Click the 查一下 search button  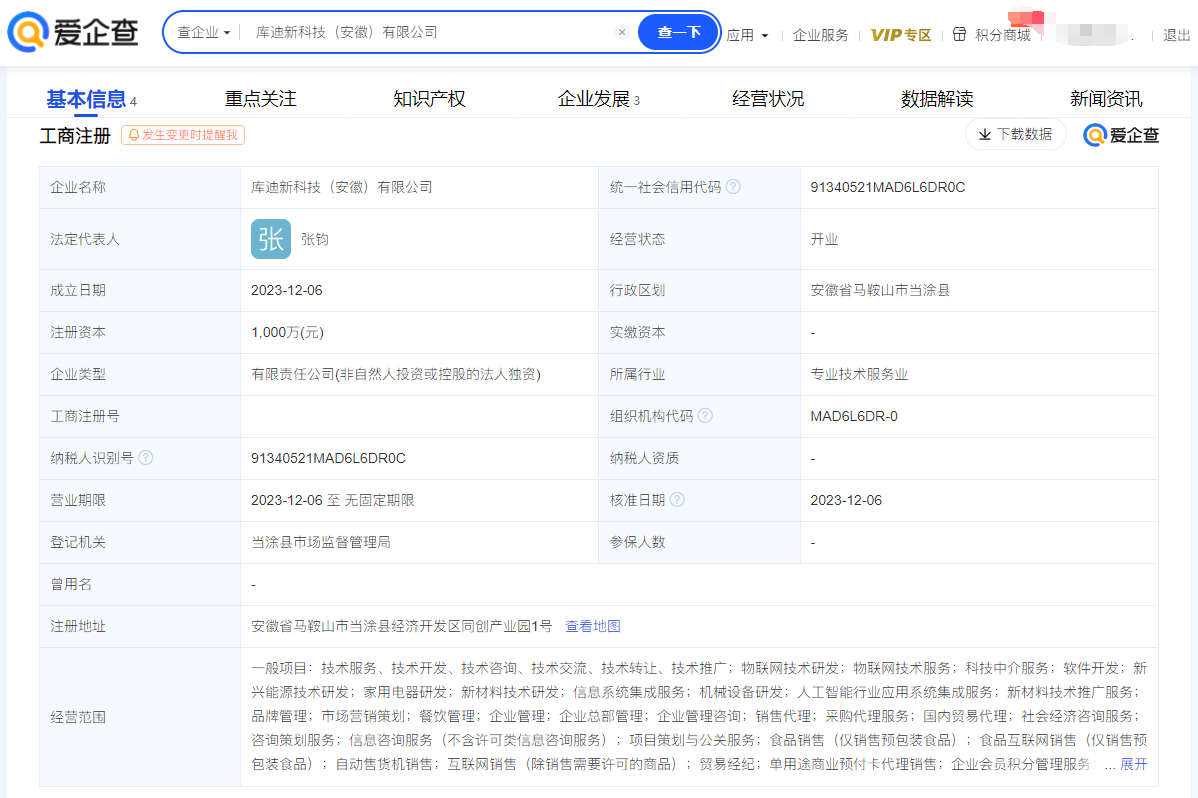tap(678, 32)
